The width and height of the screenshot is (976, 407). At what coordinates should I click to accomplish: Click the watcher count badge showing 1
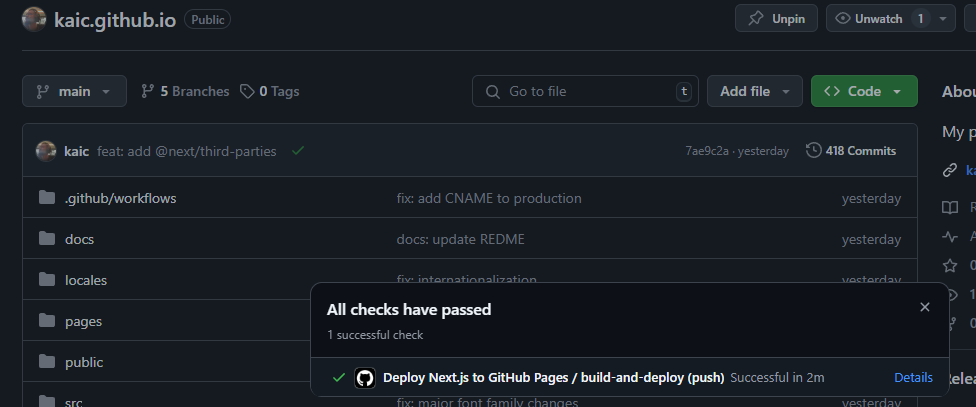920,19
